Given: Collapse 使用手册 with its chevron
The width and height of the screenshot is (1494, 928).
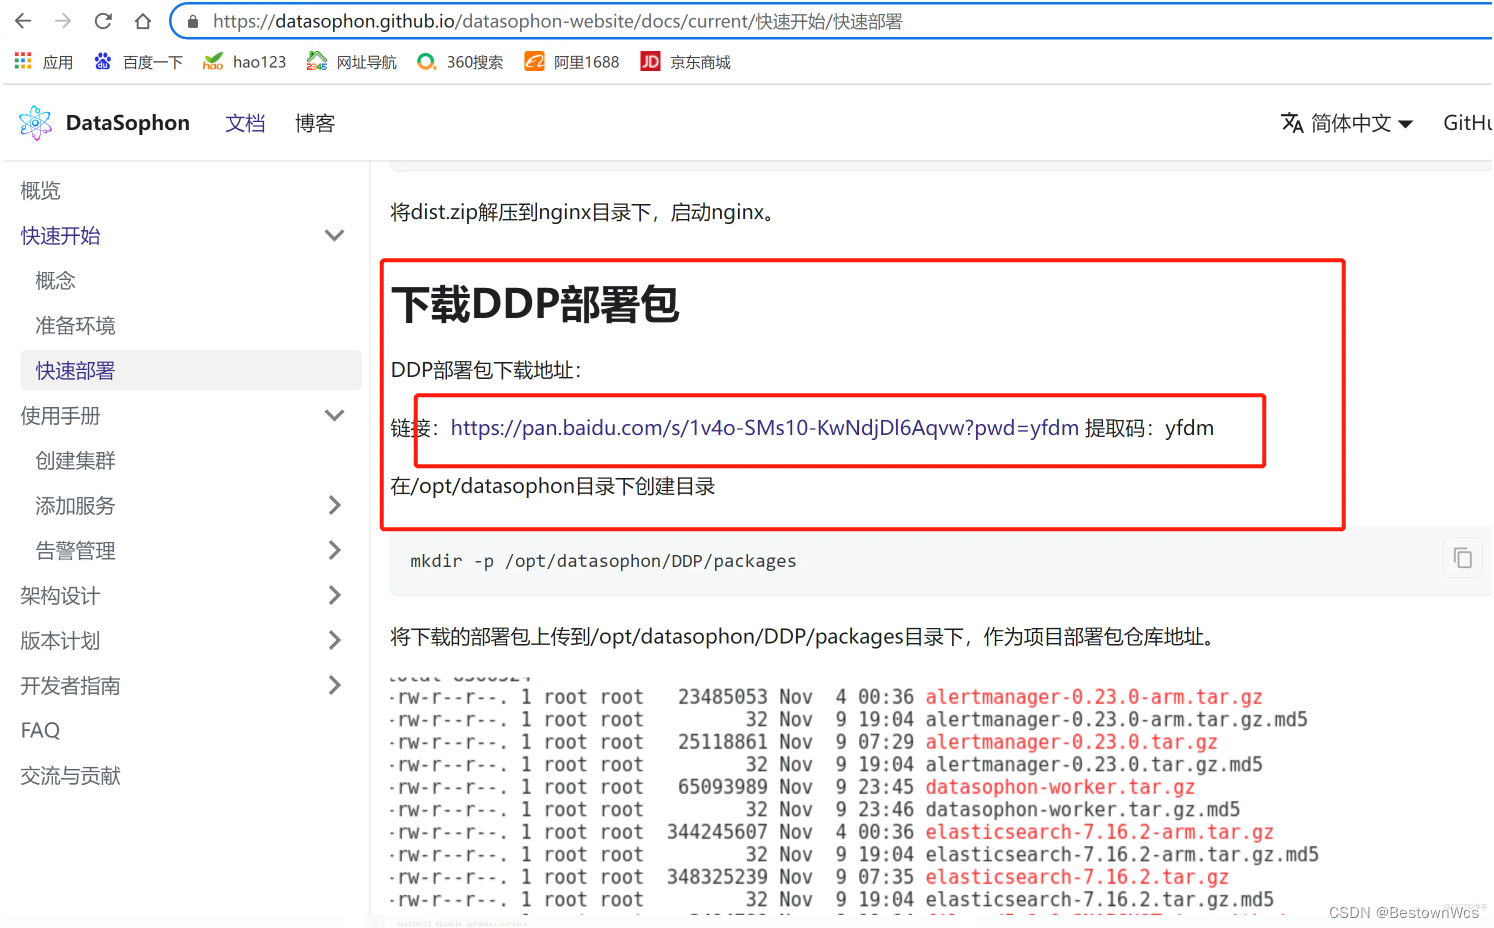Looking at the screenshot, I should (335, 416).
